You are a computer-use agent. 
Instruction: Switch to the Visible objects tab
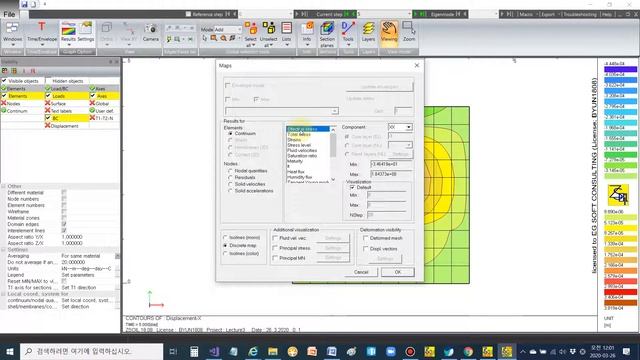(x=23, y=81)
